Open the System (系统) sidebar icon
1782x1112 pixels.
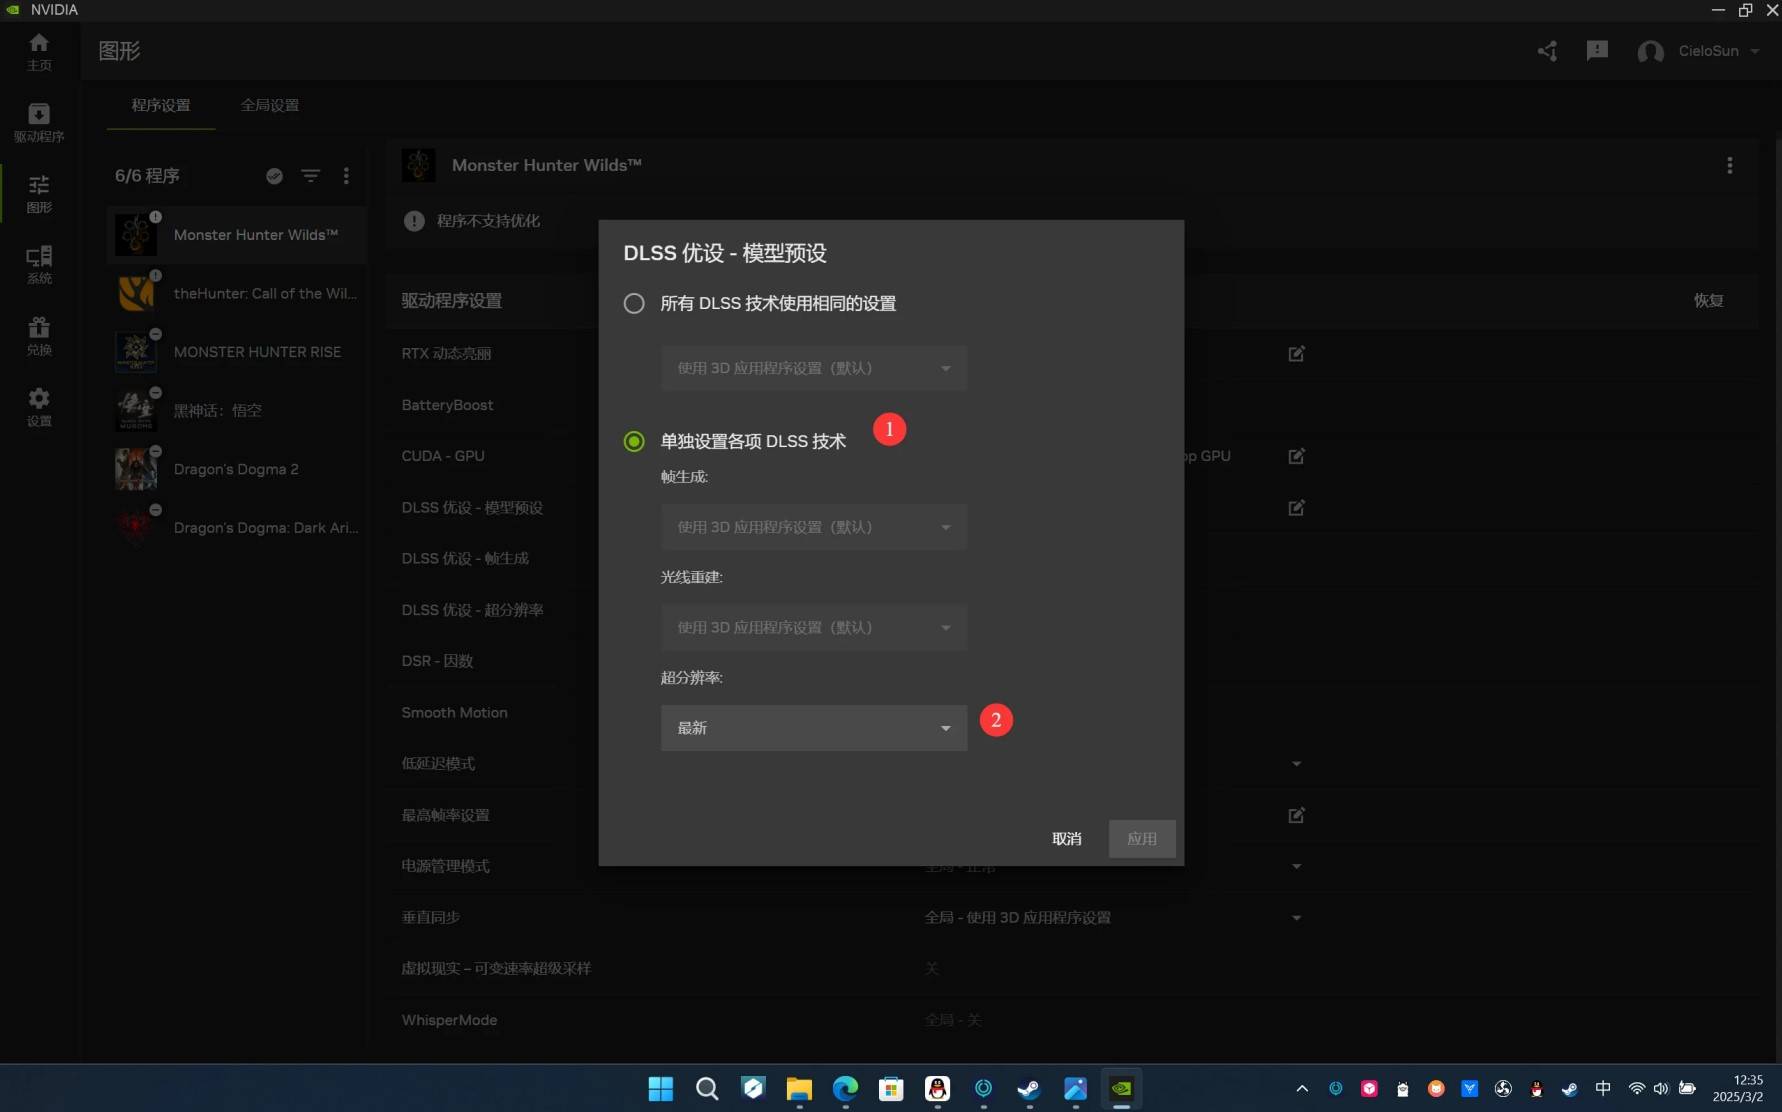(x=39, y=264)
